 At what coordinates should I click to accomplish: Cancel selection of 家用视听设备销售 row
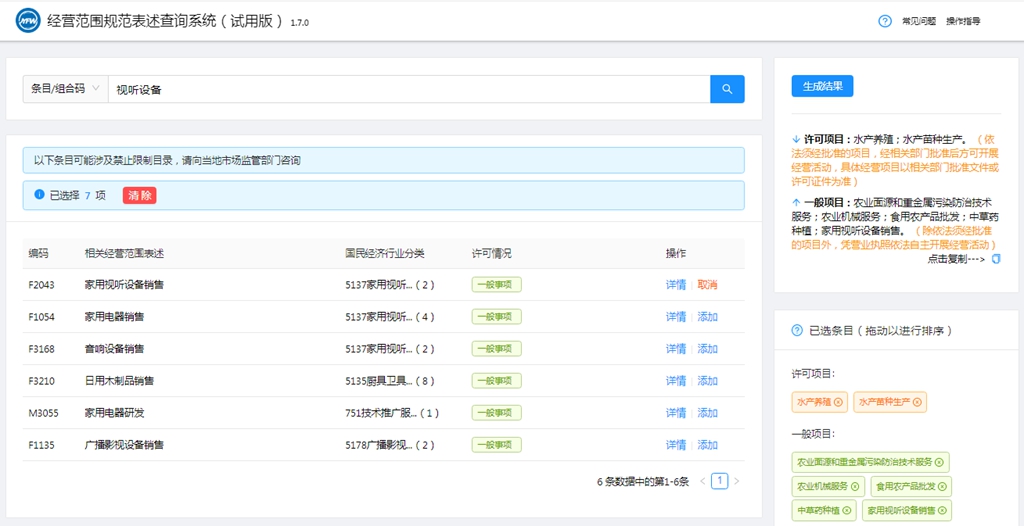pyautogui.click(x=707, y=285)
